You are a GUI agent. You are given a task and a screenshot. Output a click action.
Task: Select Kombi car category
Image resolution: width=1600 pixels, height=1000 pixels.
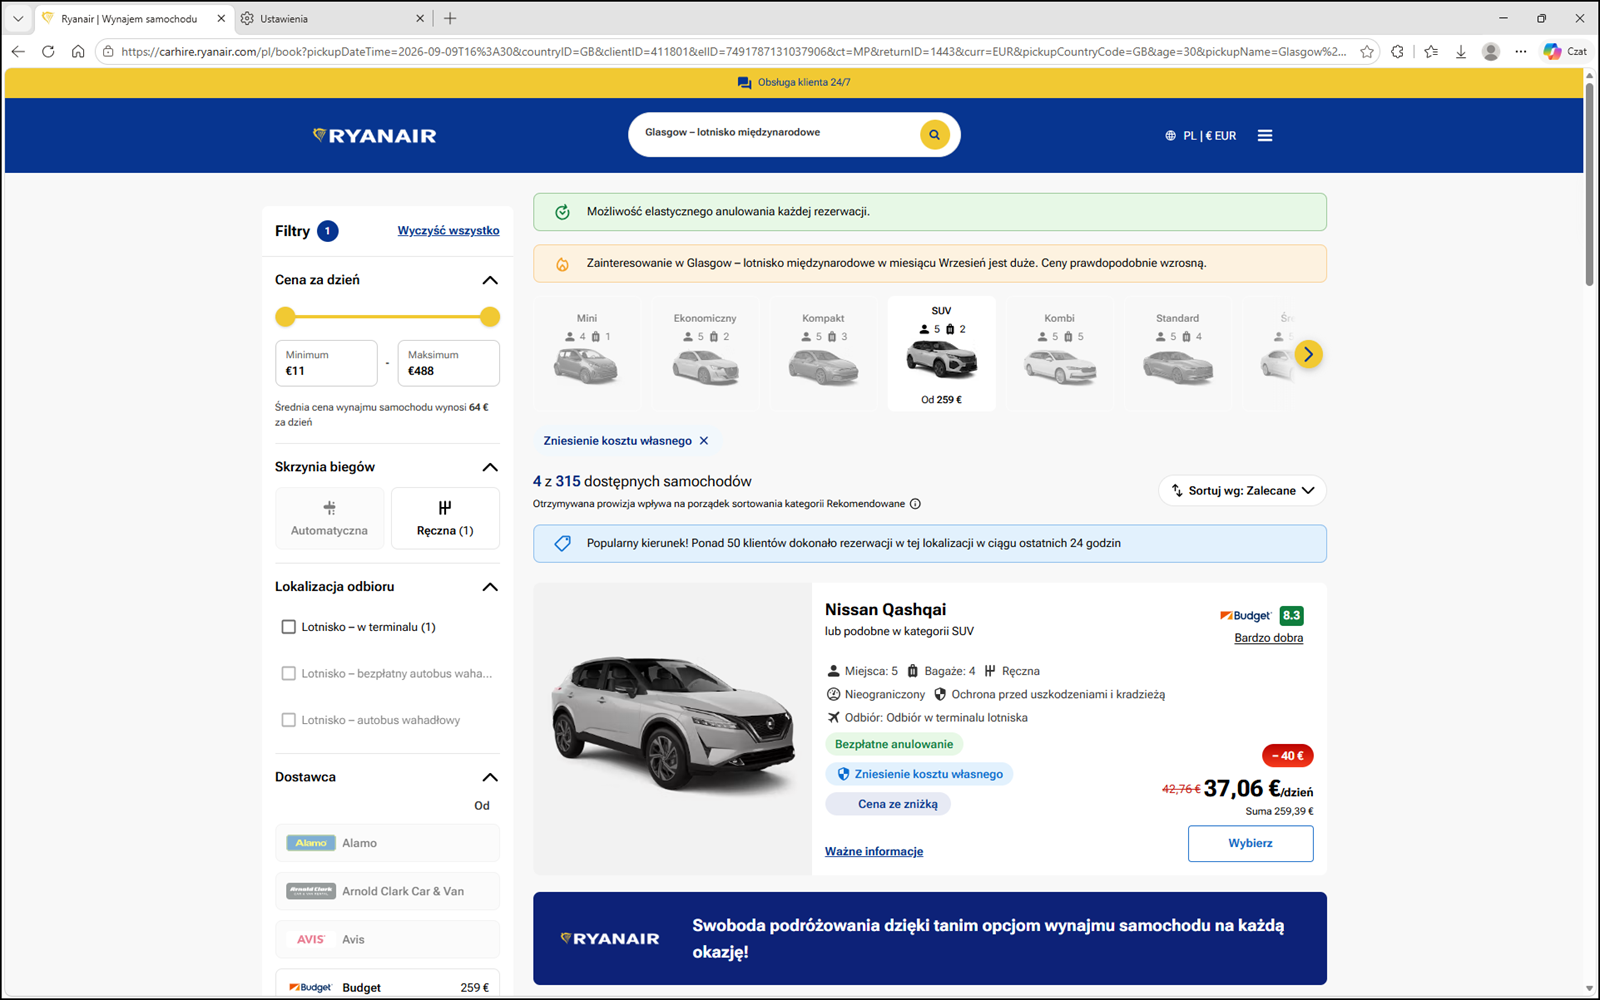click(1059, 354)
